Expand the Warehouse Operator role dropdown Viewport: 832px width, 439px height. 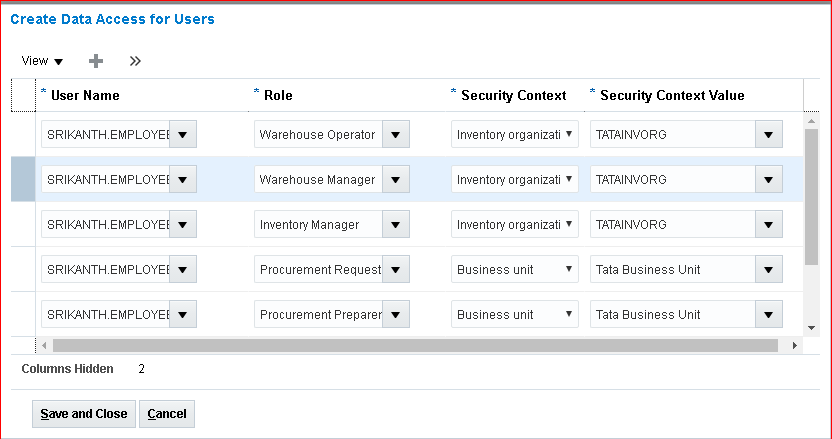(396, 134)
